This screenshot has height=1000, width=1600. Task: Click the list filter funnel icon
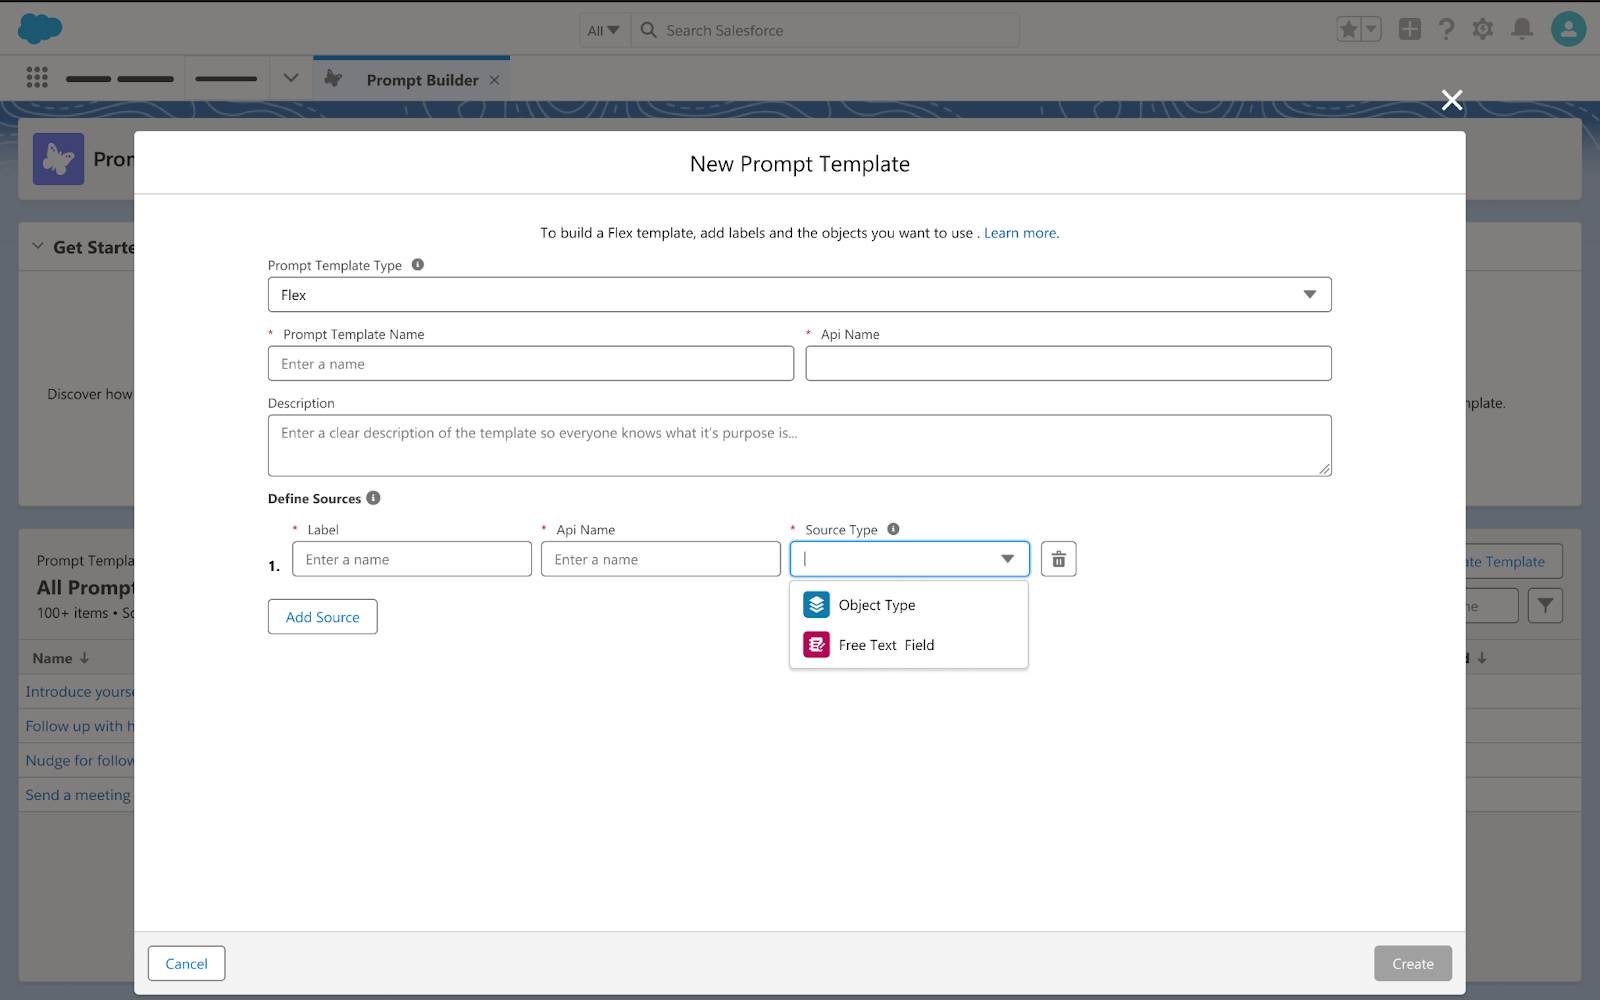[1545, 605]
